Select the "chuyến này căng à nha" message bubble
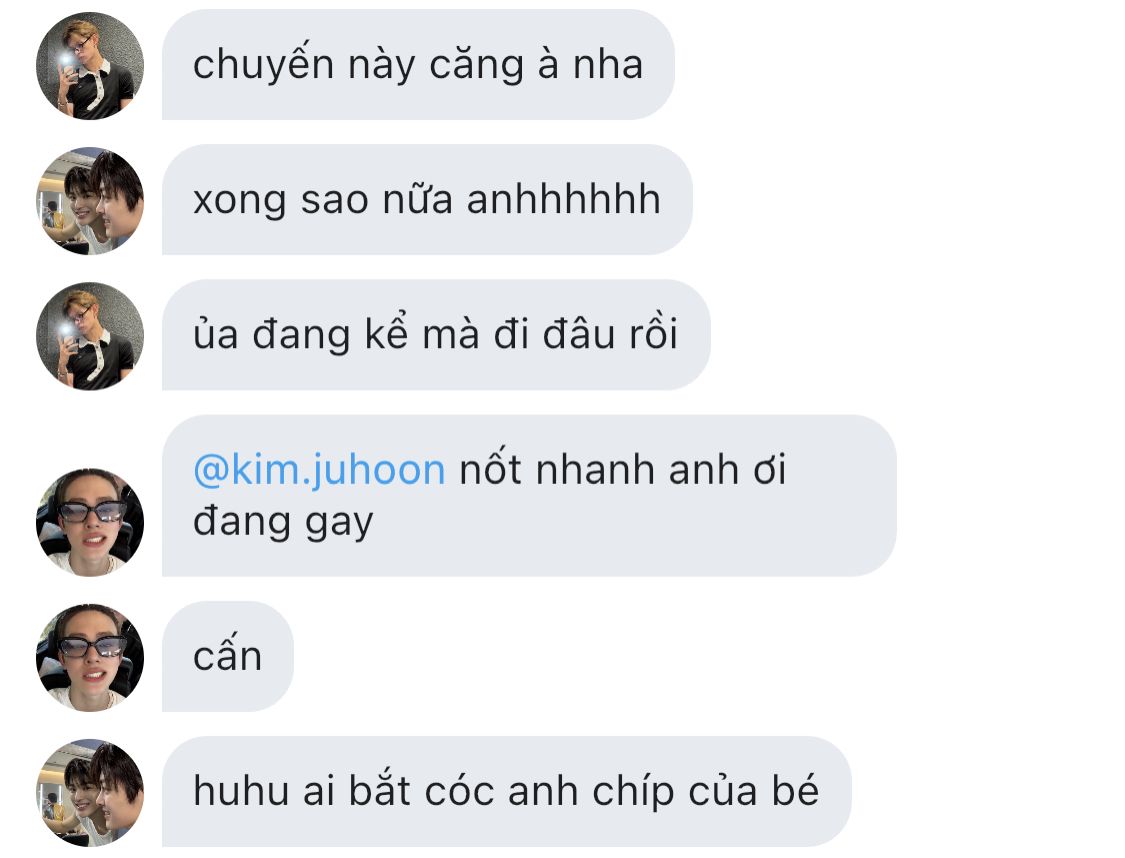This screenshot has width=1125, height=858. (x=418, y=65)
